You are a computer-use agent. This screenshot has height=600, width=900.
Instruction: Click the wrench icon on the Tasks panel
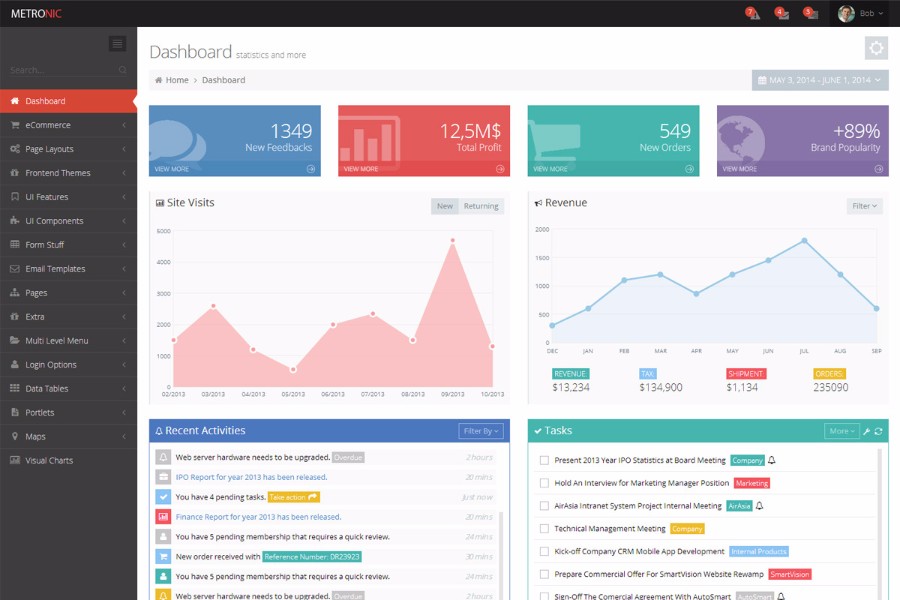tap(867, 430)
